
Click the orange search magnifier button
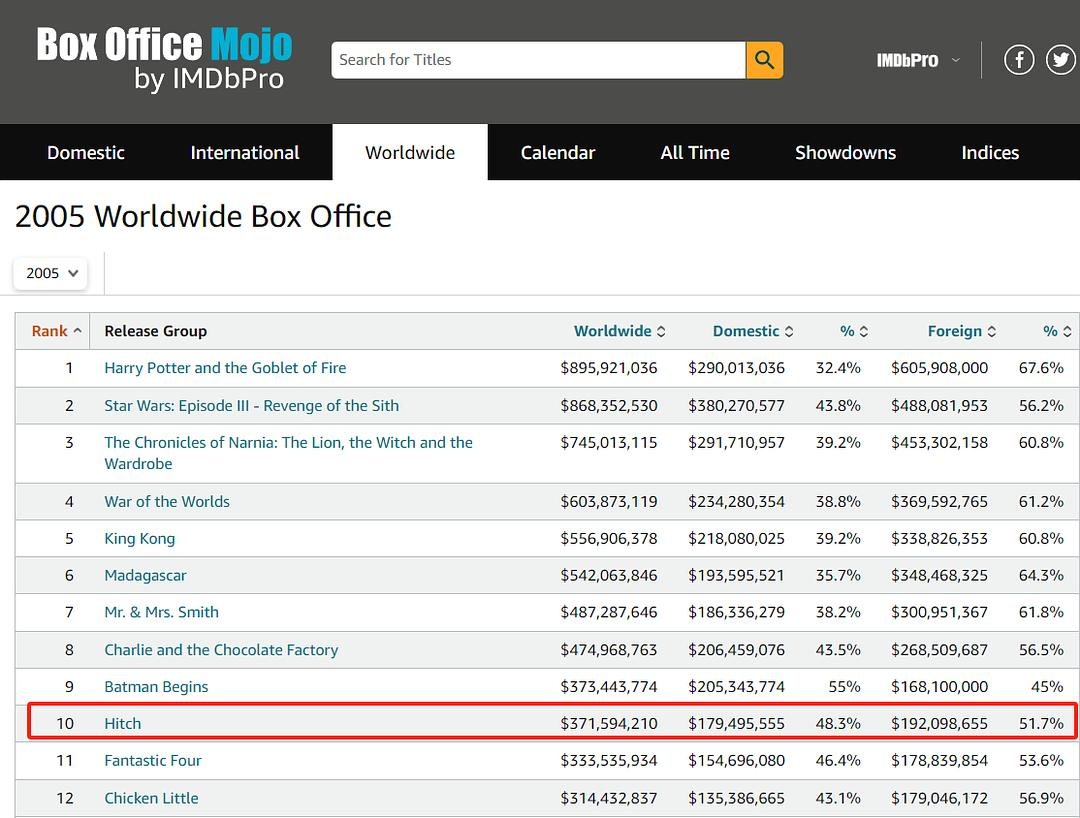point(764,60)
